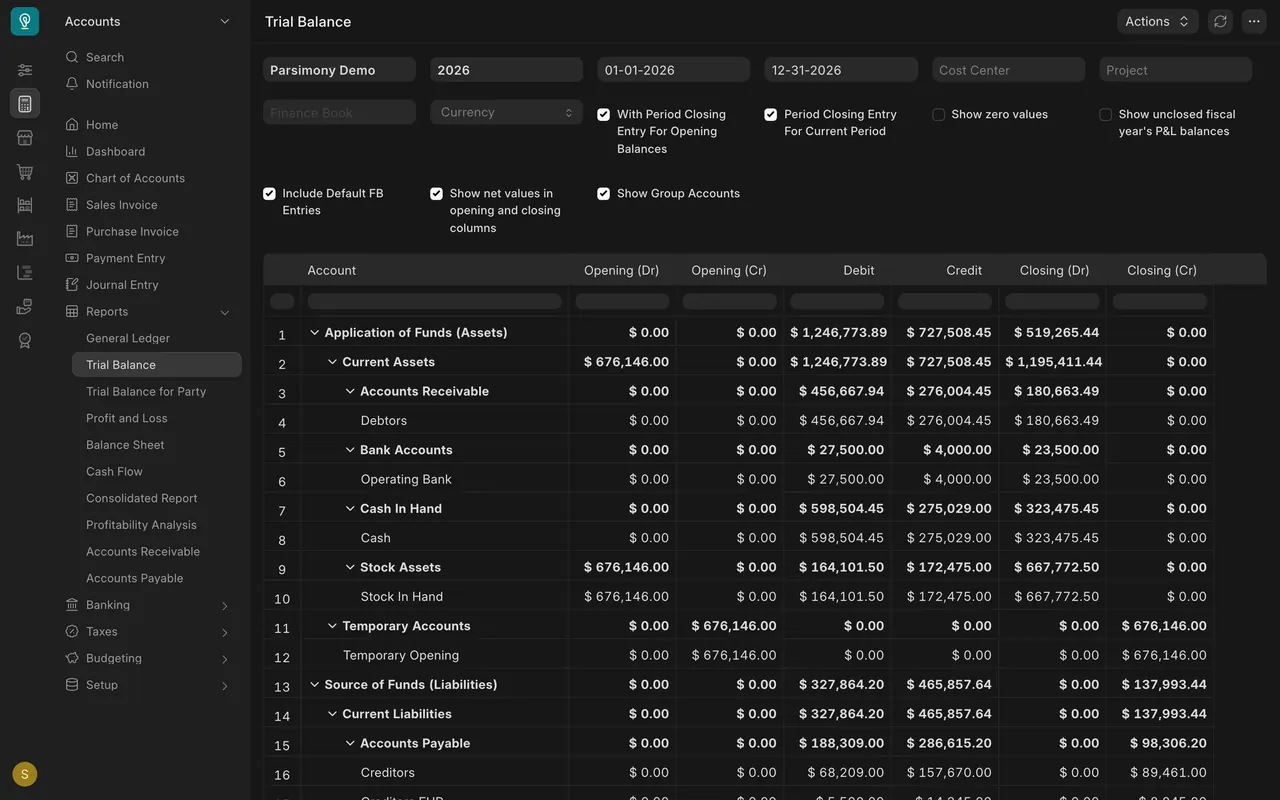1280x800 pixels.
Task: Click the Sales Invoice document icon
Action: click(x=72, y=205)
